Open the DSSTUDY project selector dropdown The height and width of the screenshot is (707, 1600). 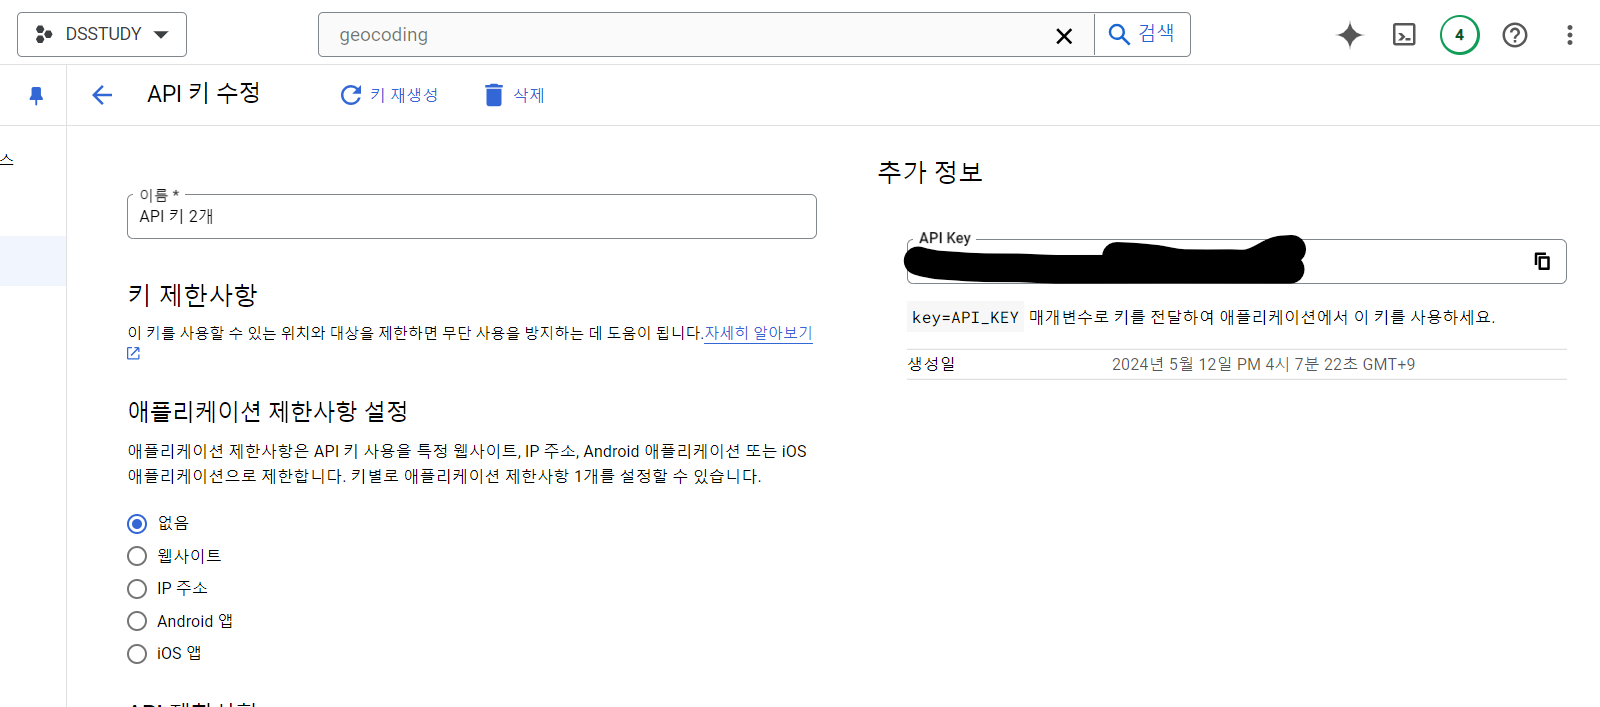102,34
